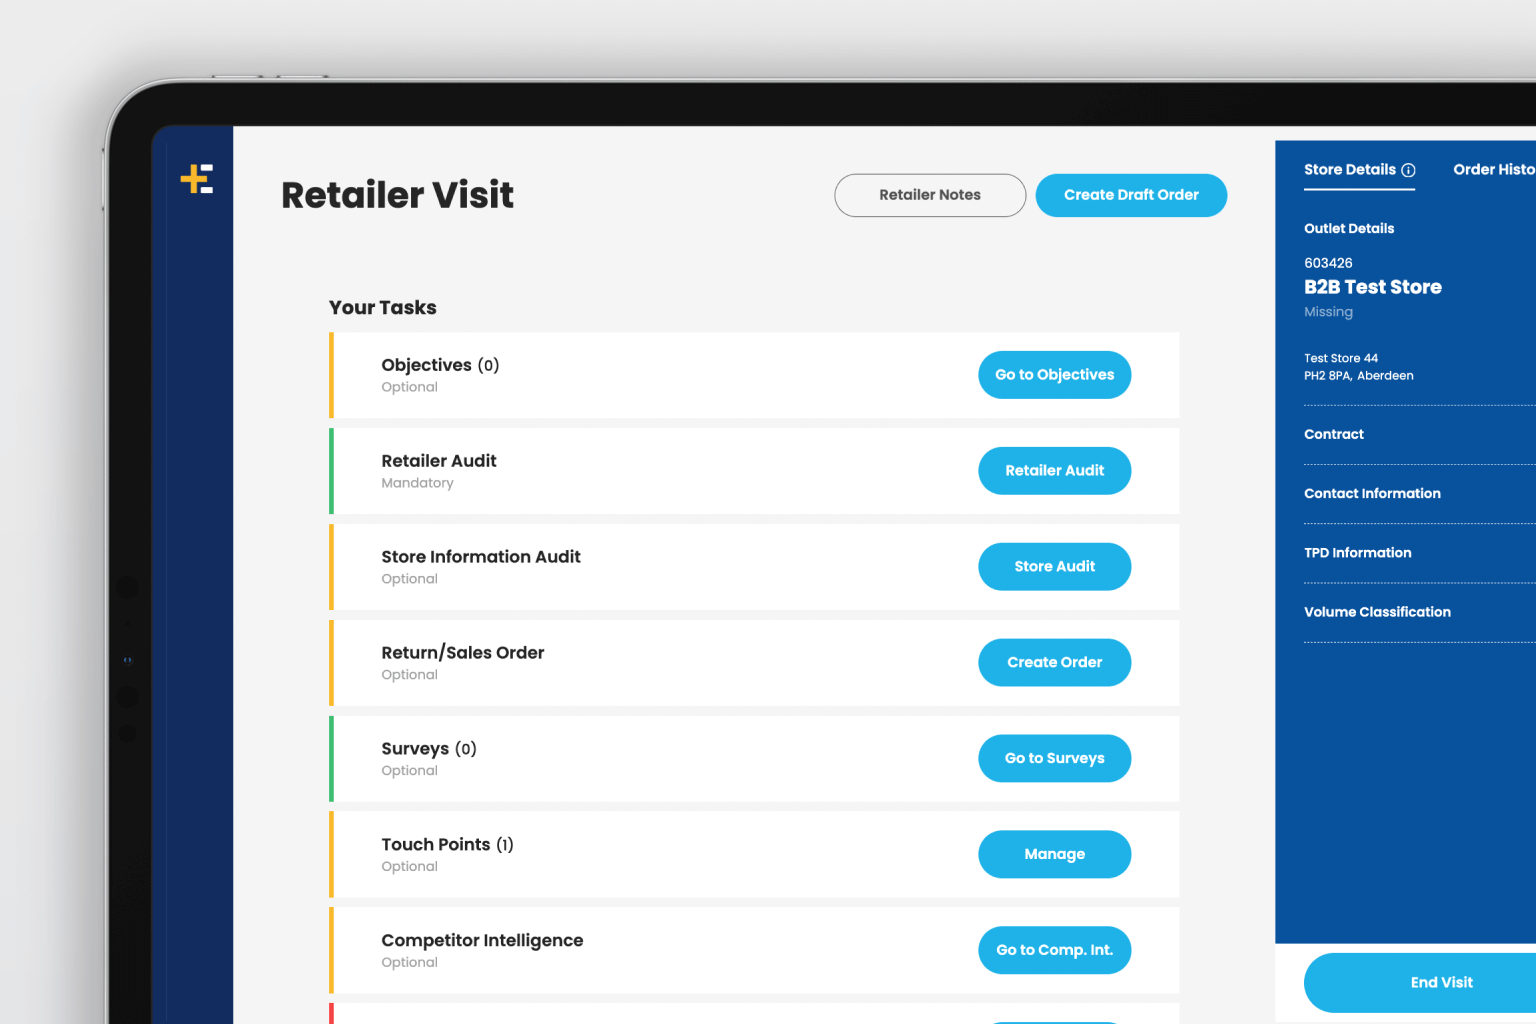Expand the TPD Information section
Viewport: 1536px width, 1024px height.
point(1420,553)
